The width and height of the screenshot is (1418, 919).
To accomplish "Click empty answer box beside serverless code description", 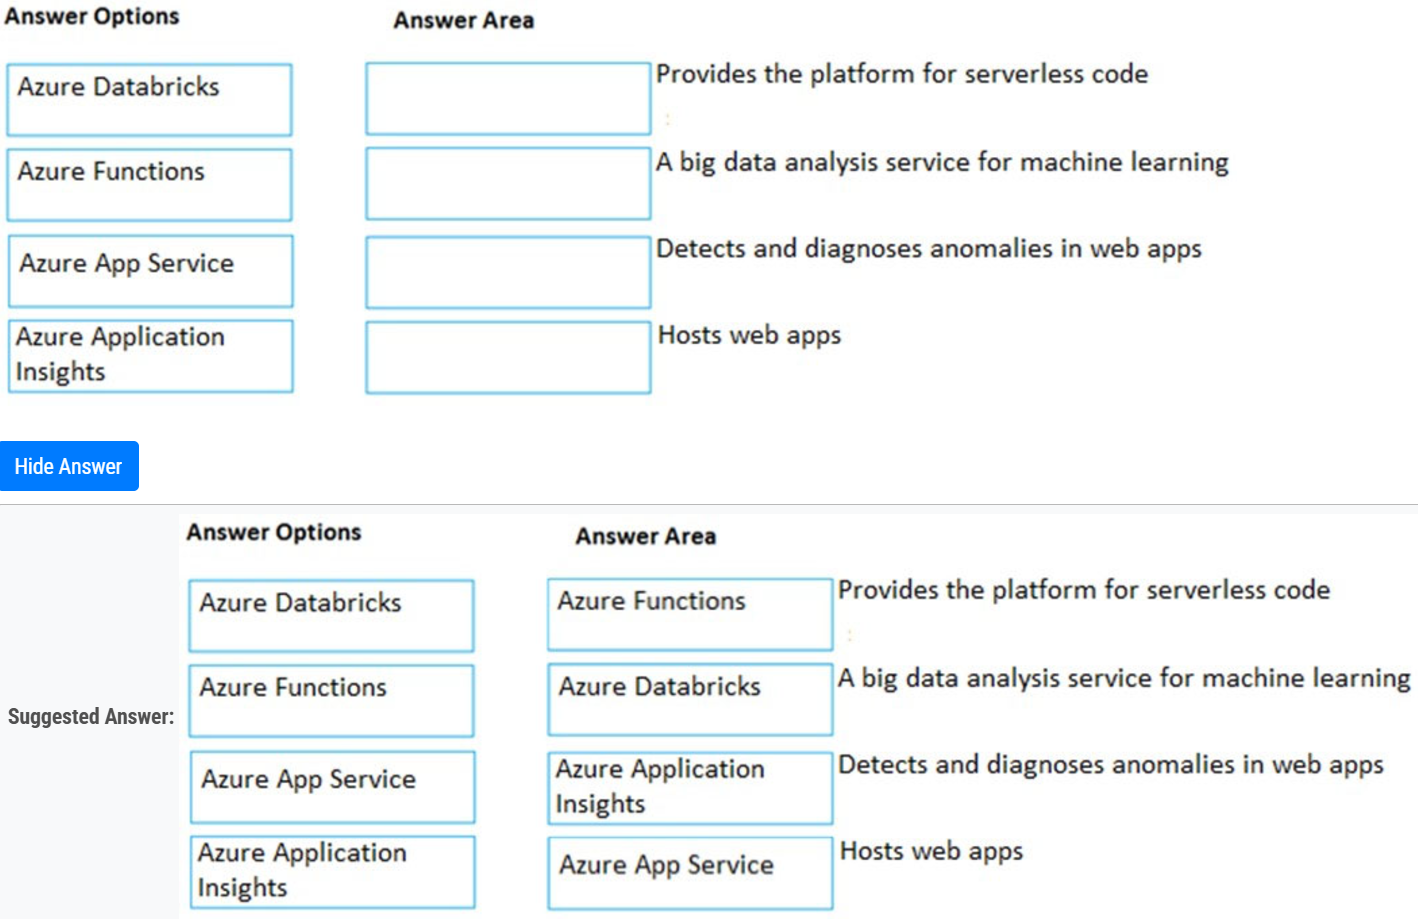I will [x=508, y=99].
